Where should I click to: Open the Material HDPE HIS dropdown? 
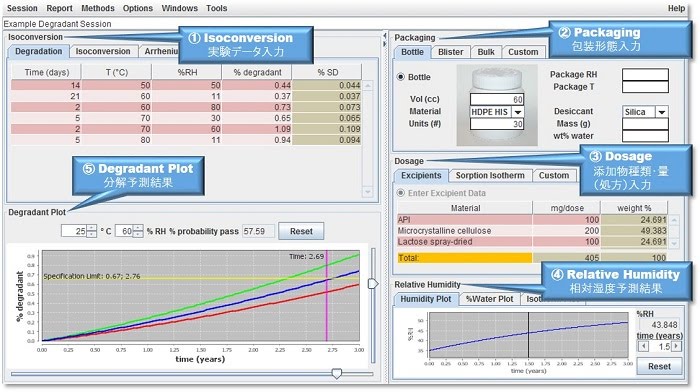(x=518, y=112)
